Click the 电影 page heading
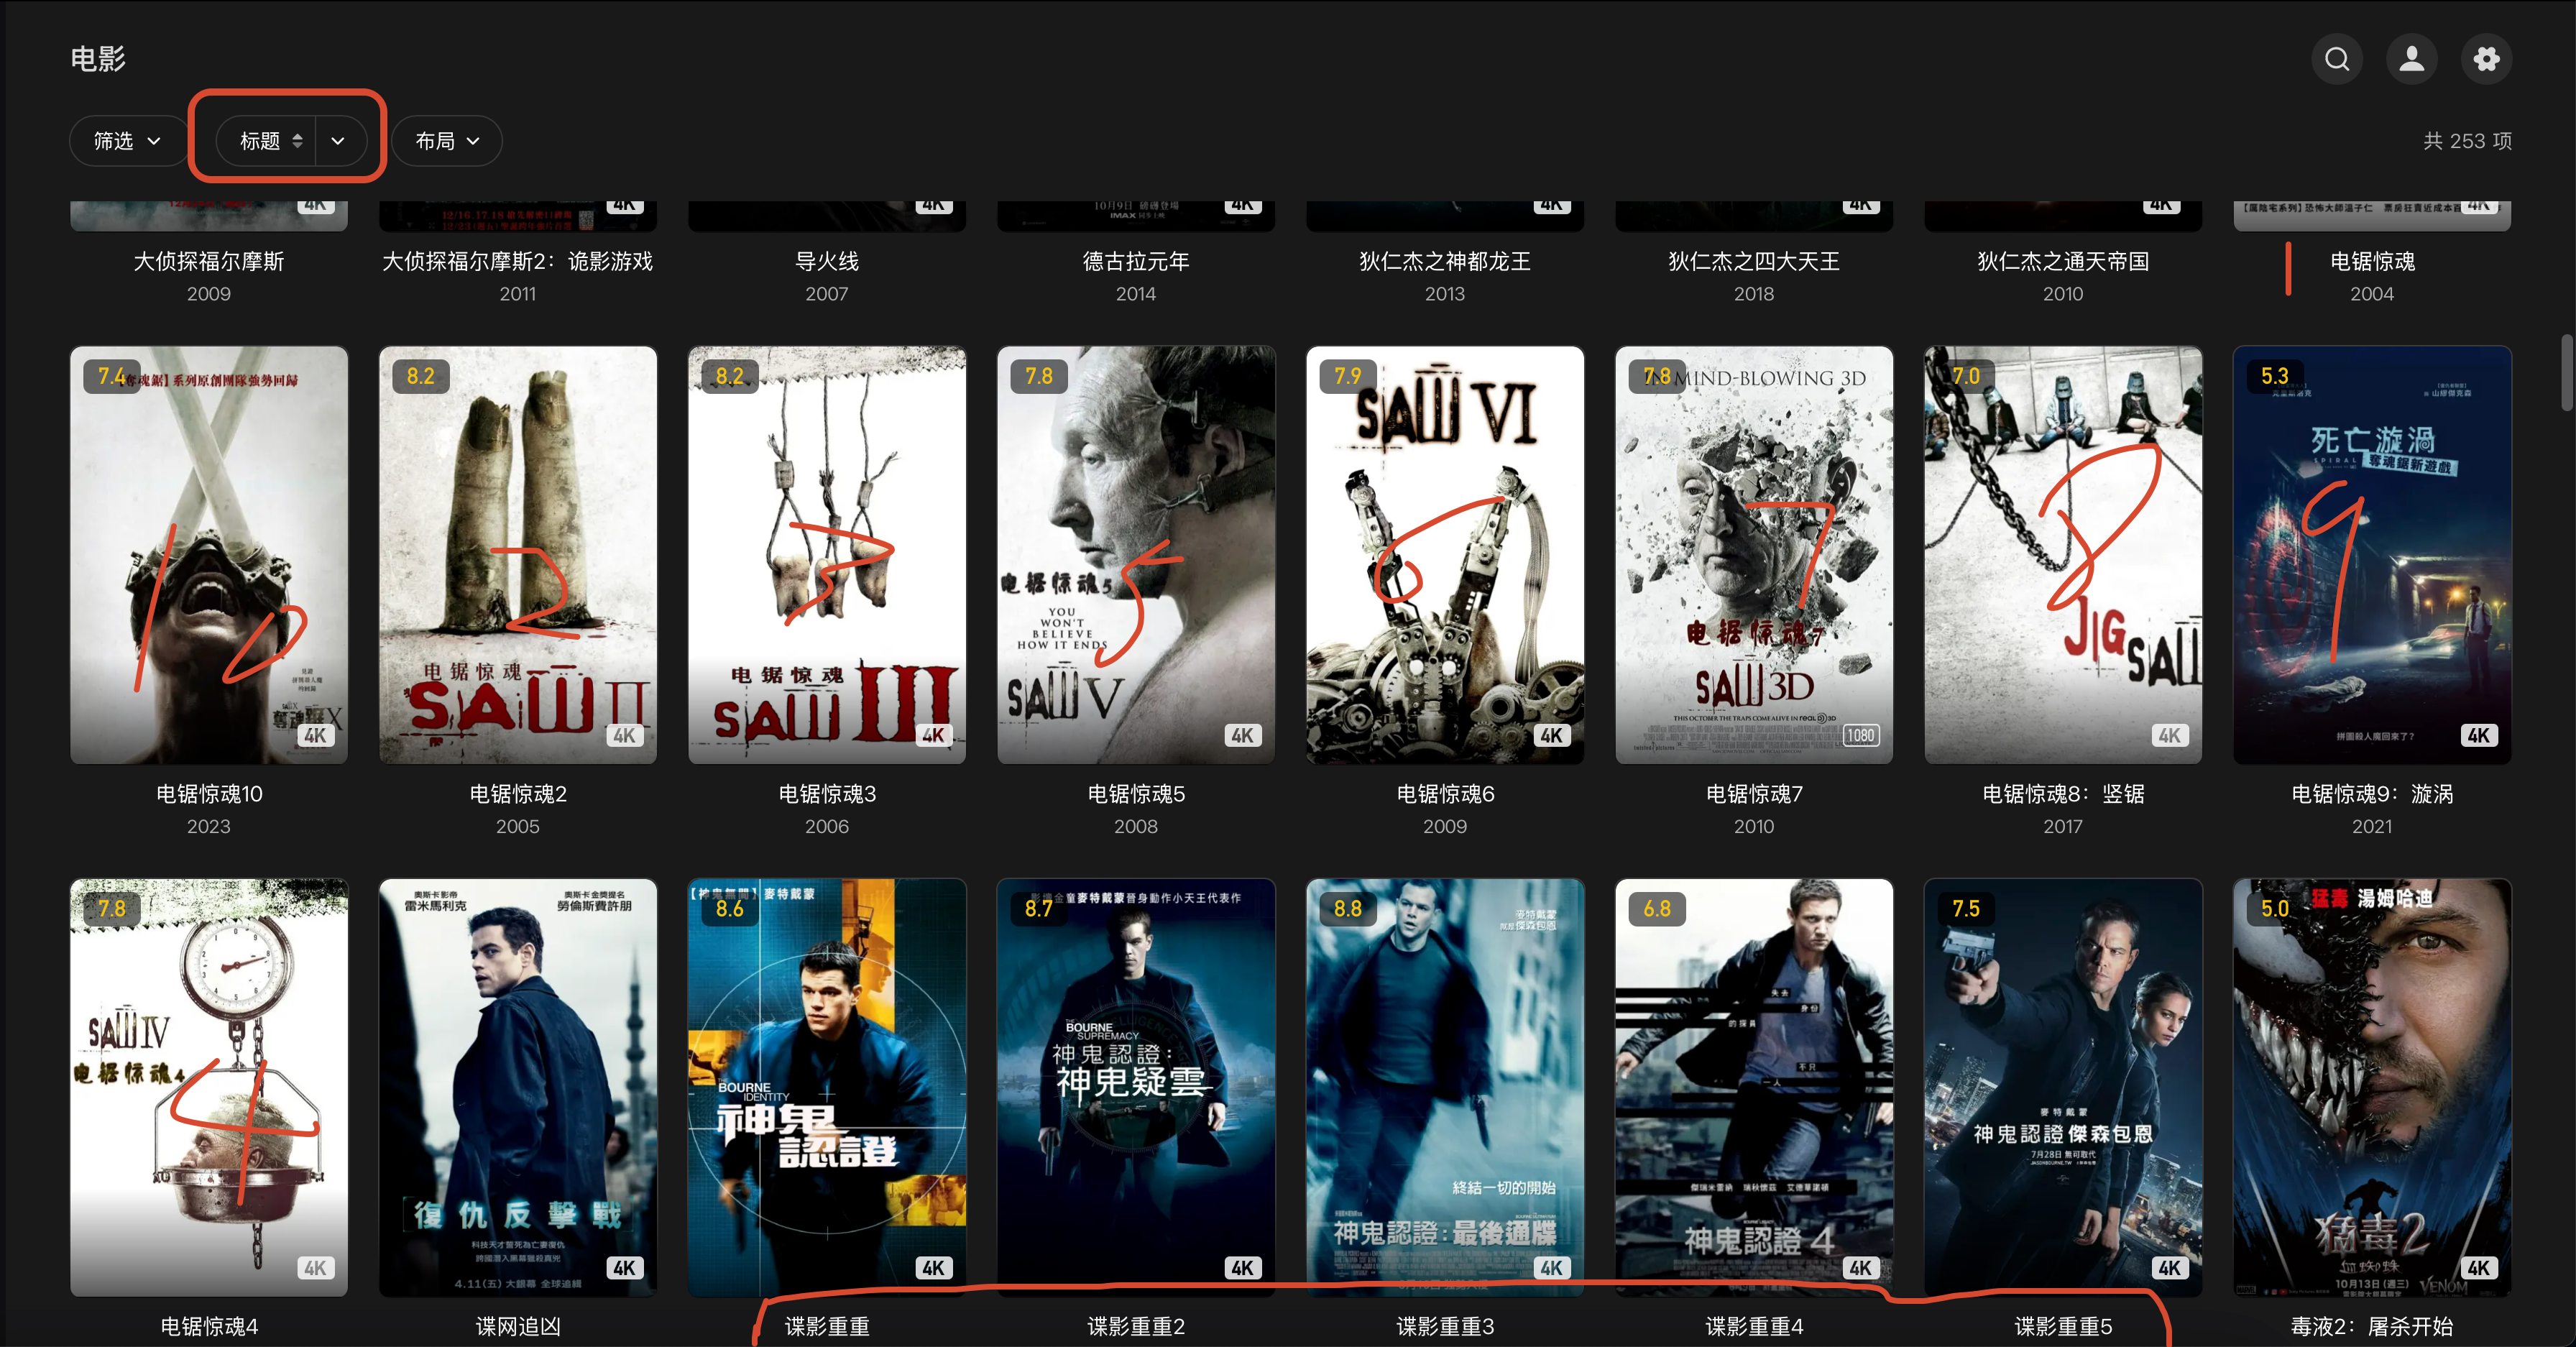 point(98,59)
